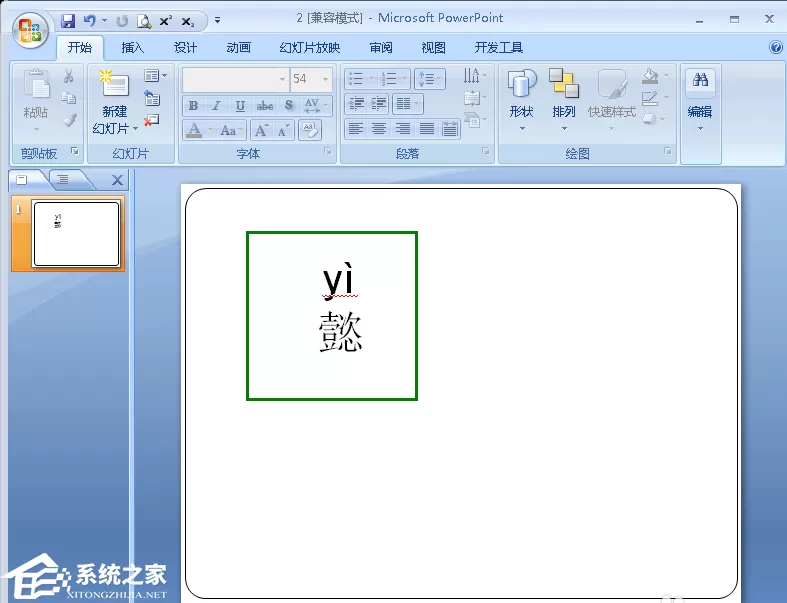Toggle underline formatting
Screen dimensions: 787x603
(x=240, y=105)
